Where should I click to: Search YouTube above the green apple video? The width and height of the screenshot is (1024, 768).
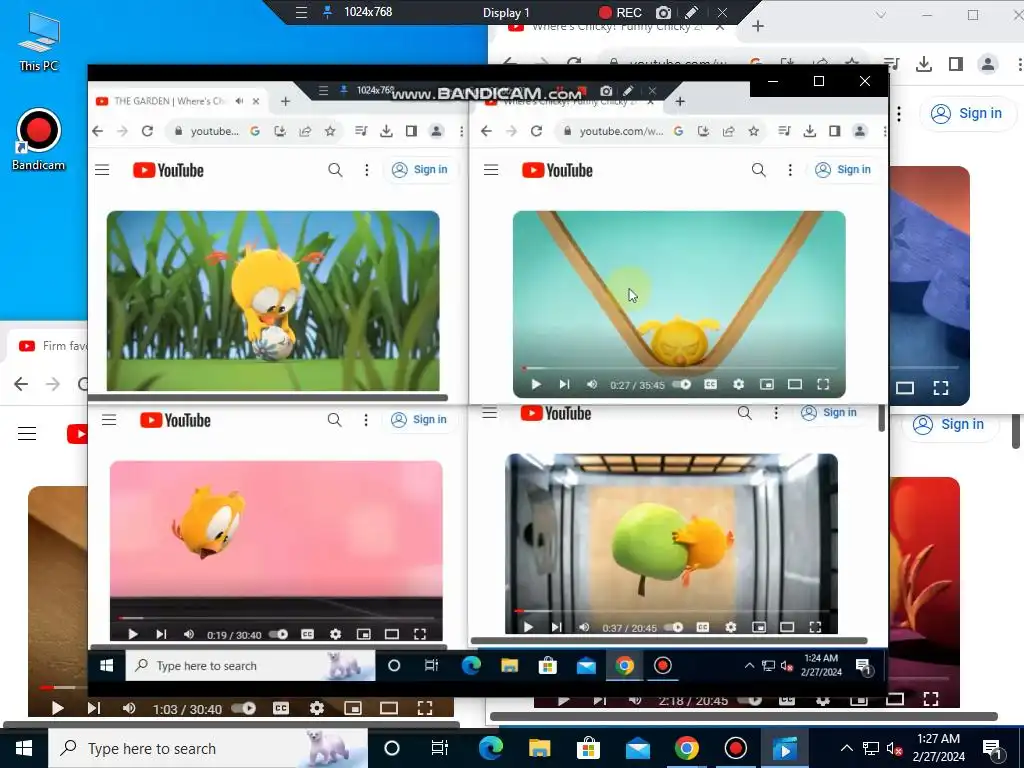click(744, 413)
